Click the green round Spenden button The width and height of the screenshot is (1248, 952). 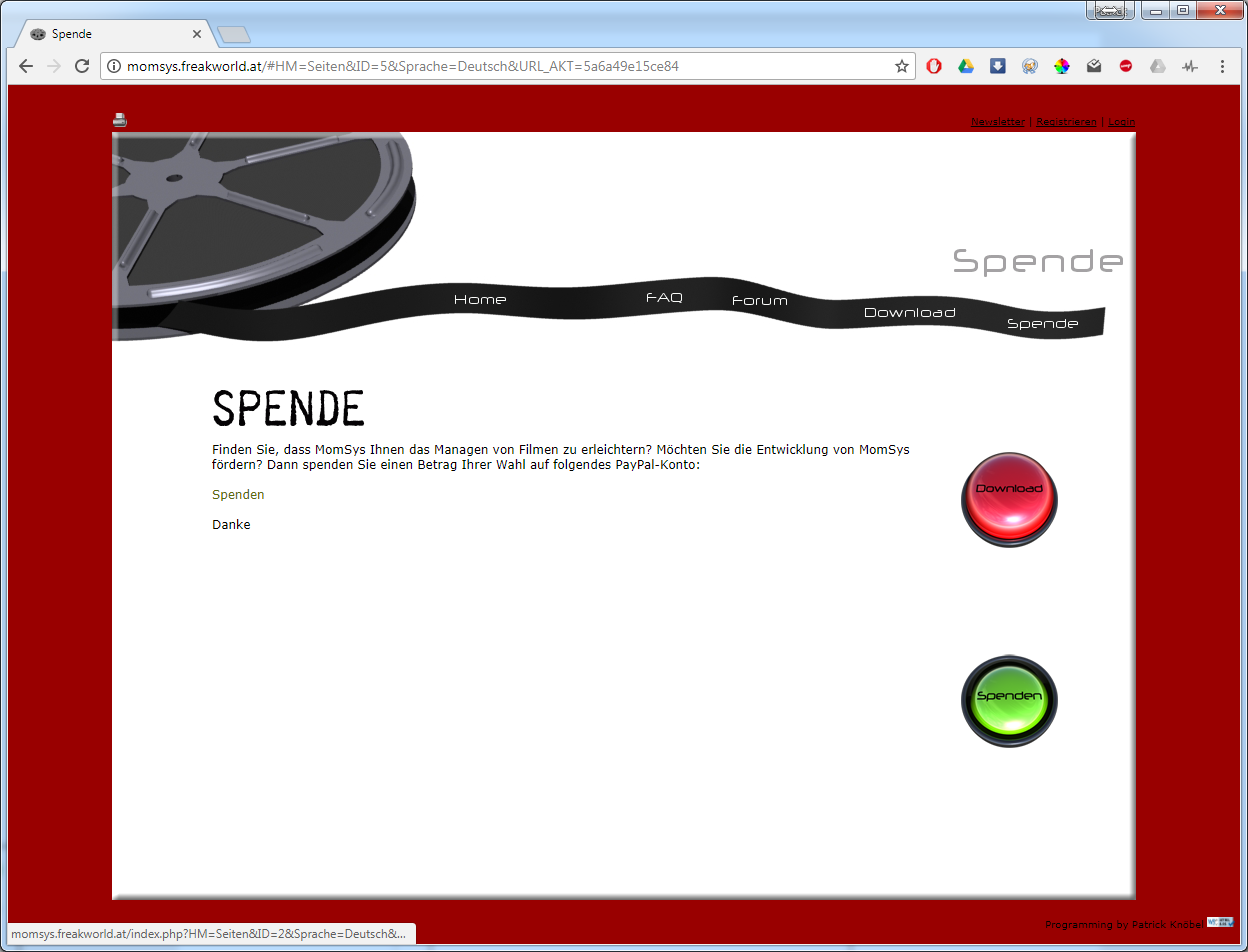pos(1009,701)
